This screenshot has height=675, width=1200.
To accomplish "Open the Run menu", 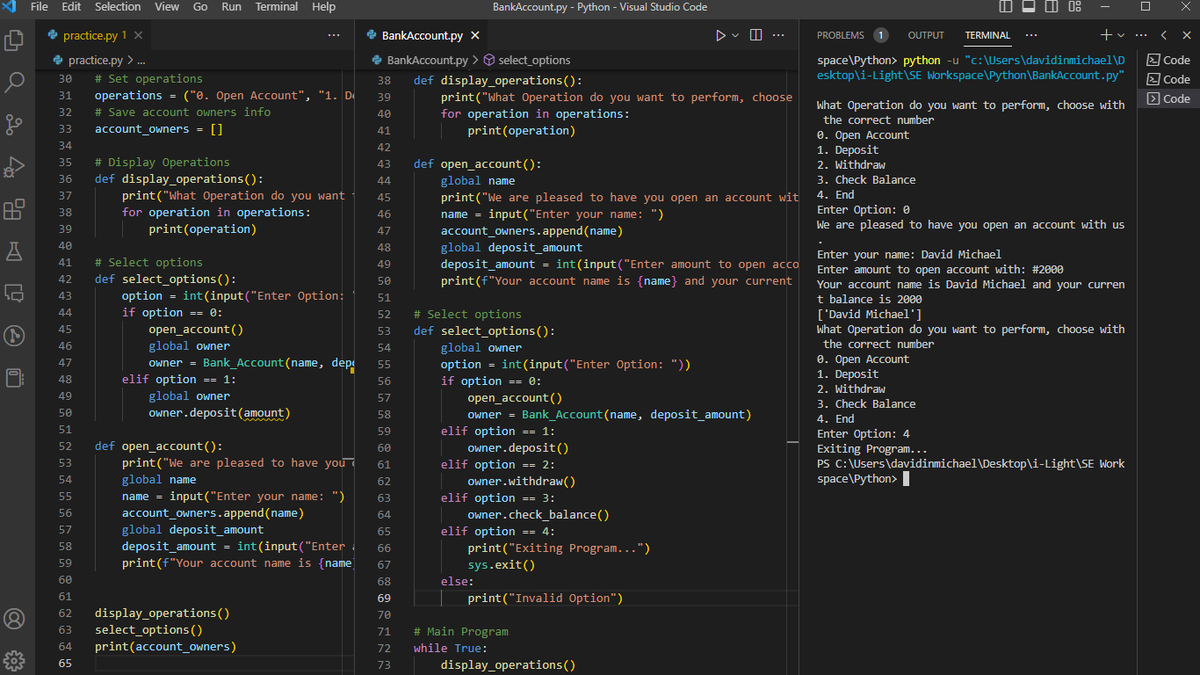I will pyautogui.click(x=231, y=7).
